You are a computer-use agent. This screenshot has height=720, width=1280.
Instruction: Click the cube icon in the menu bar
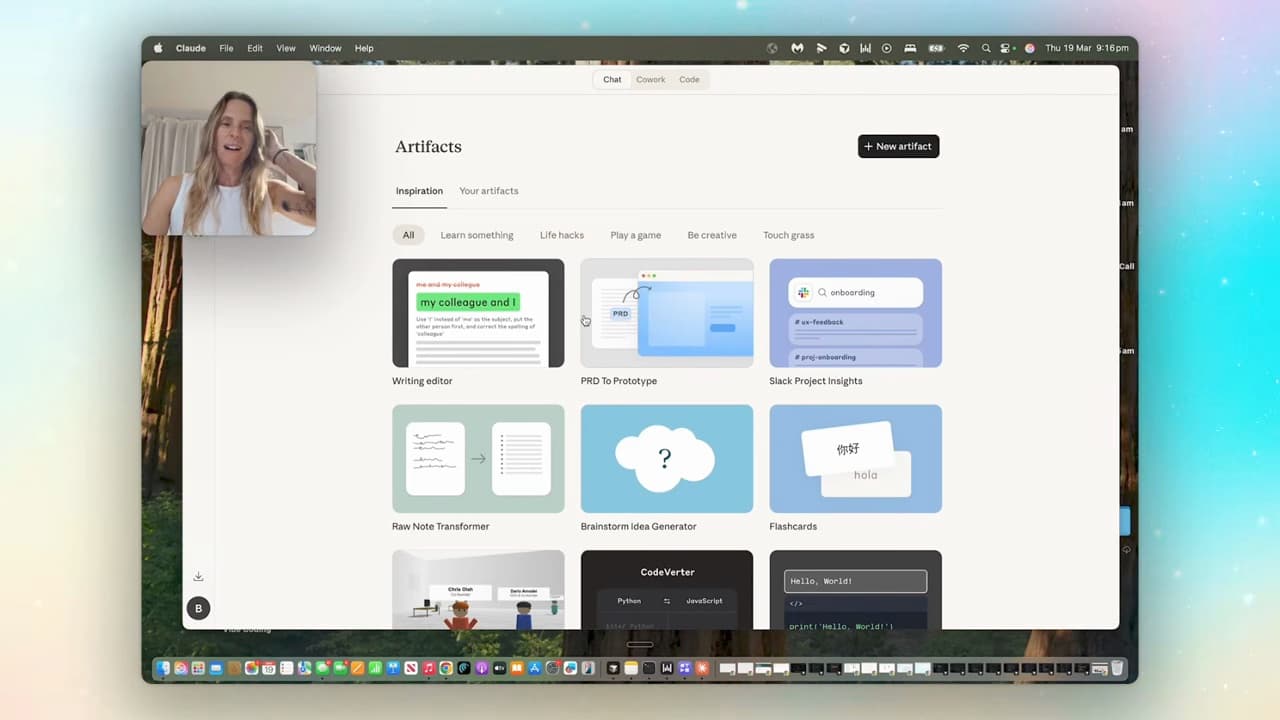[844, 48]
